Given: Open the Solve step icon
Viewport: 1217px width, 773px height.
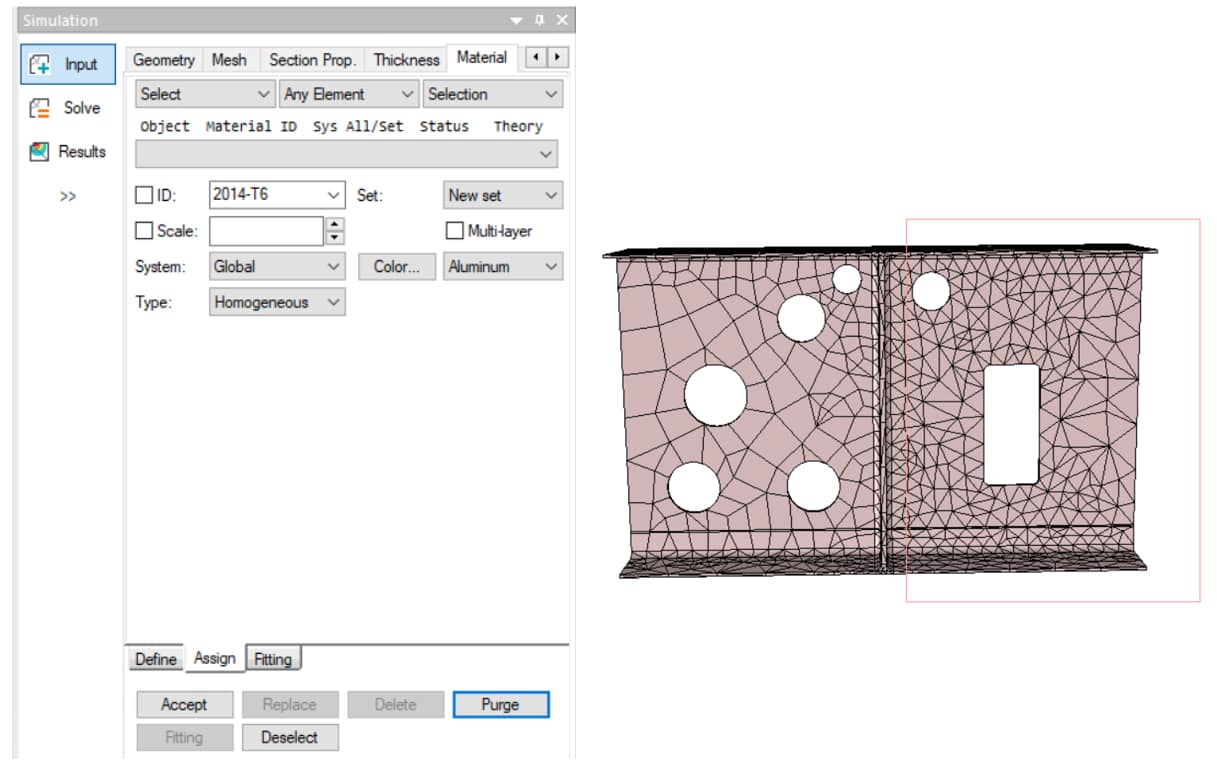Looking at the screenshot, I should pos(41,108).
